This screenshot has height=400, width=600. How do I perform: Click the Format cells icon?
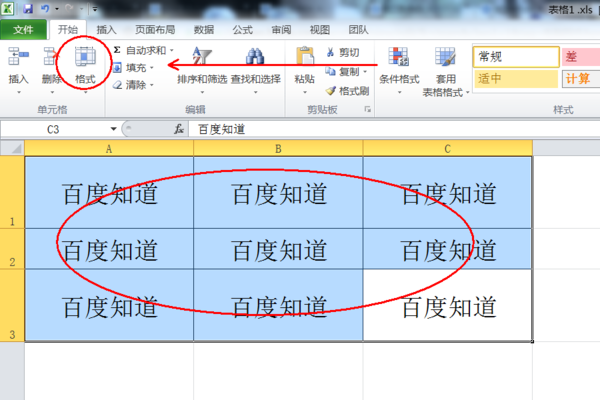[85, 56]
